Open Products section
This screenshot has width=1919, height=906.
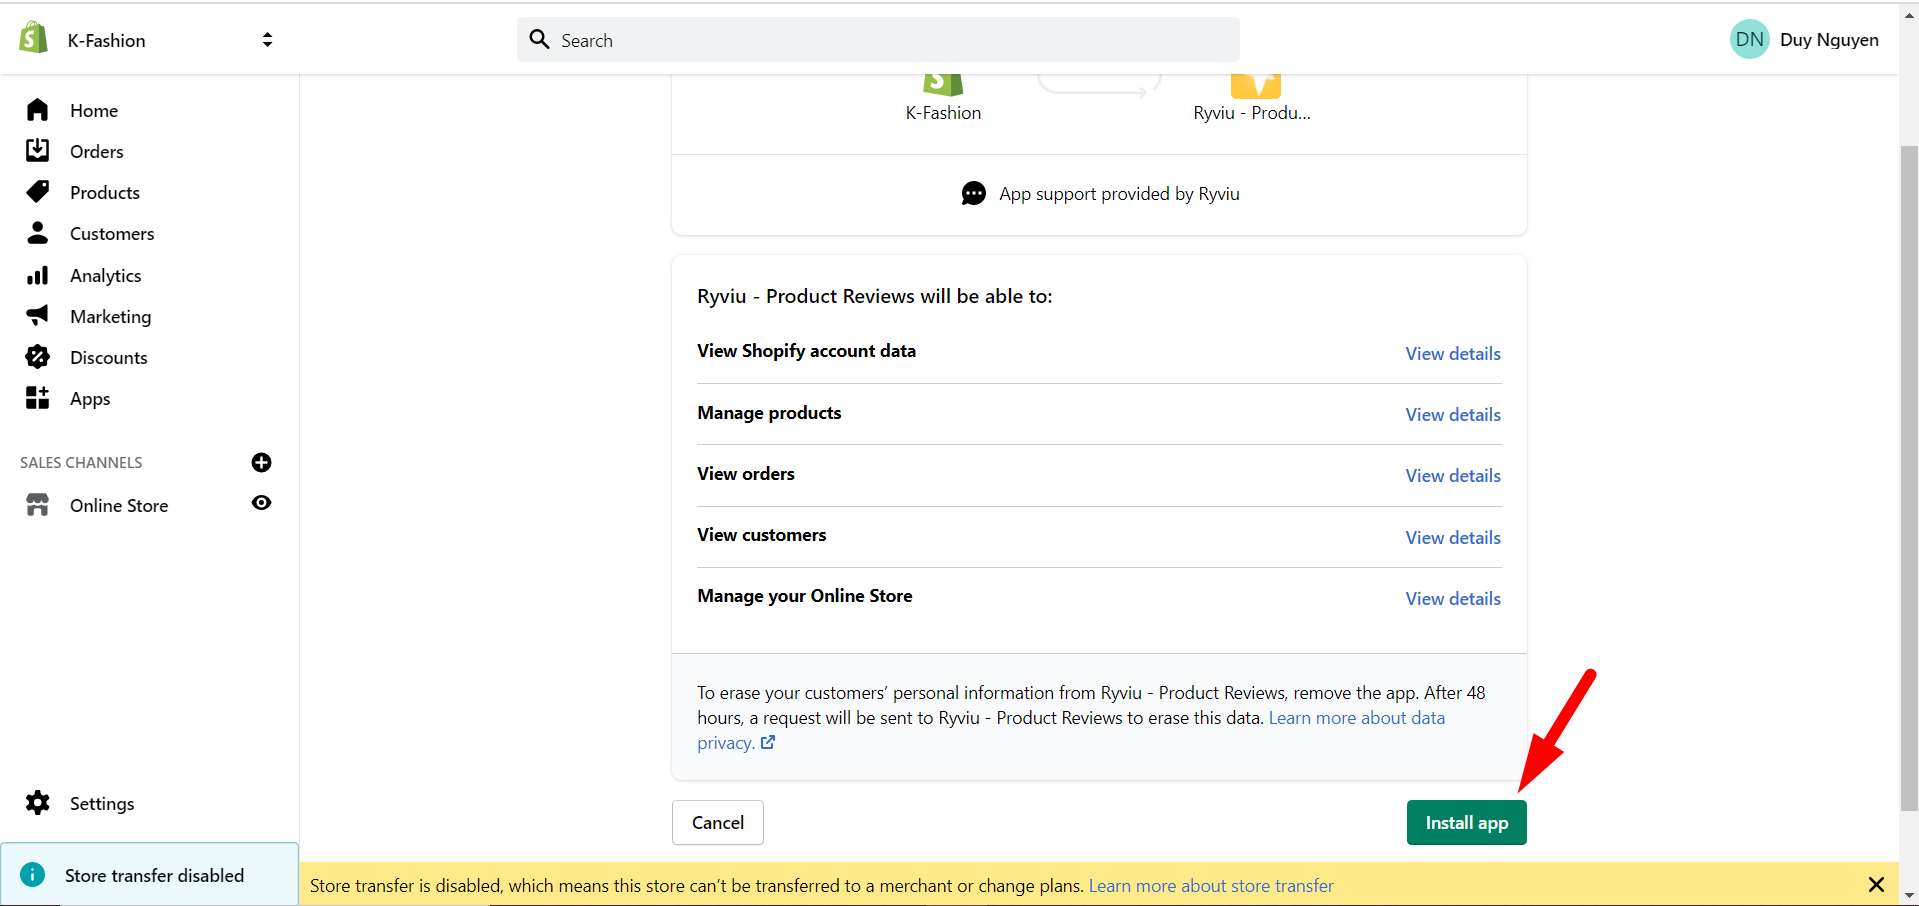tap(105, 193)
